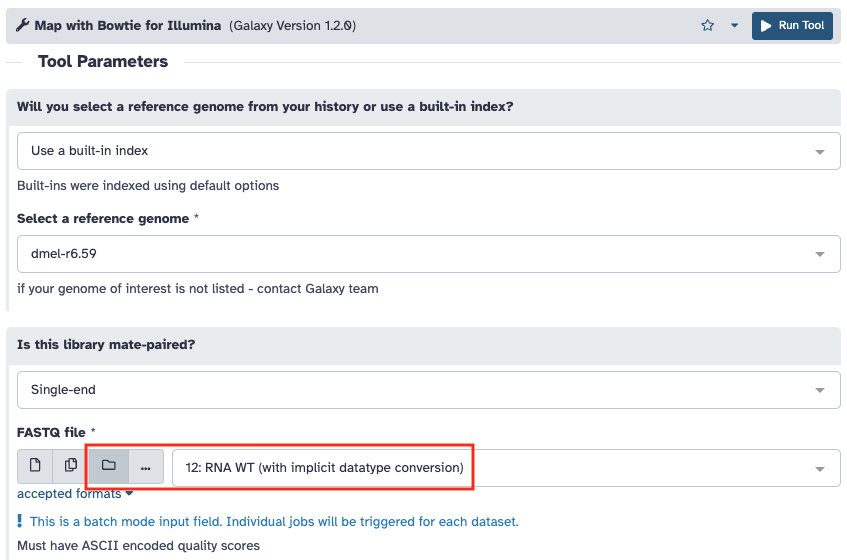The height and width of the screenshot is (560, 847).
Task: Open the Single-end library type dropdown
Action: tap(428, 390)
